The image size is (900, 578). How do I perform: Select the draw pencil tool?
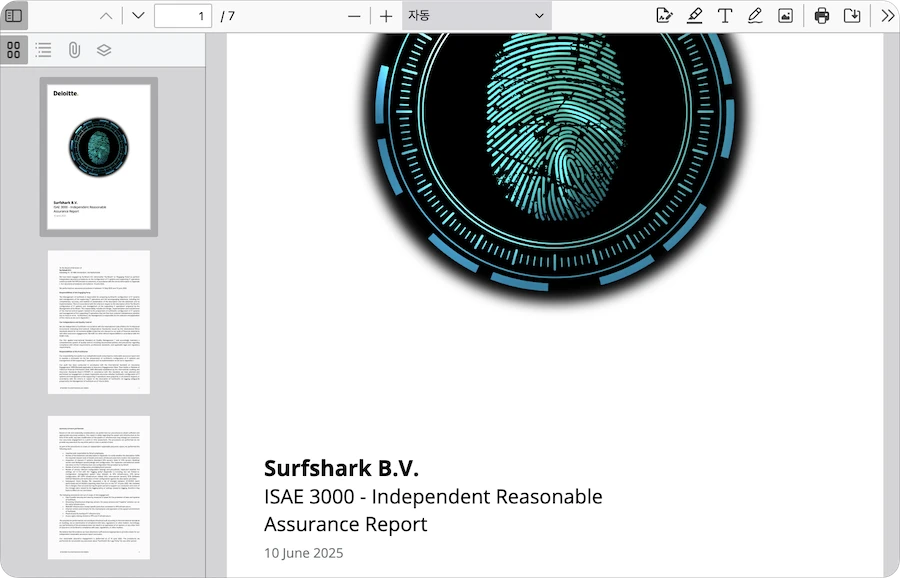coord(755,16)
